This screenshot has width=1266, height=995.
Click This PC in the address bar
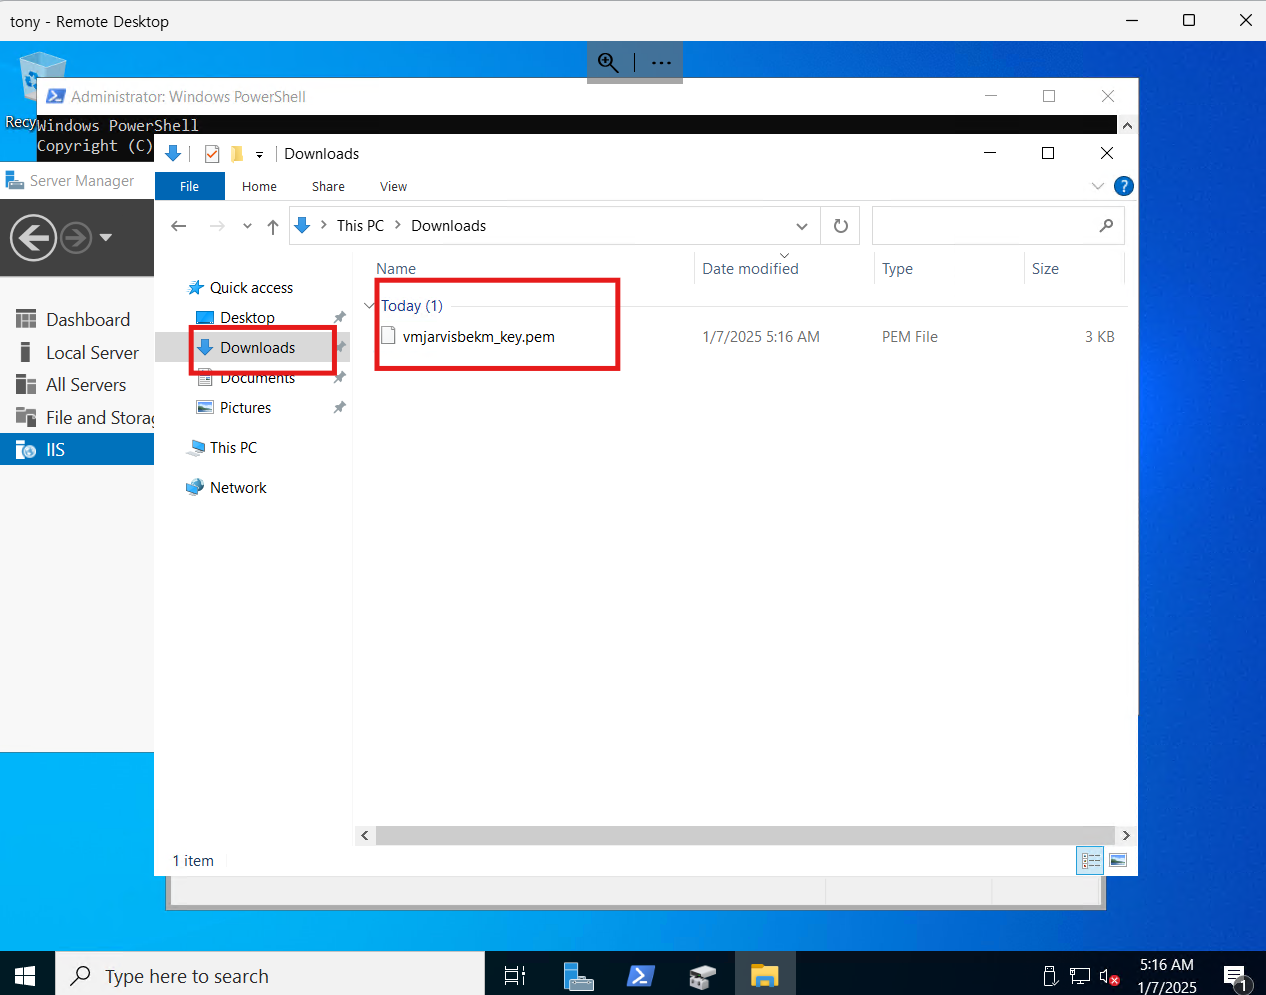tap(360, 226)
